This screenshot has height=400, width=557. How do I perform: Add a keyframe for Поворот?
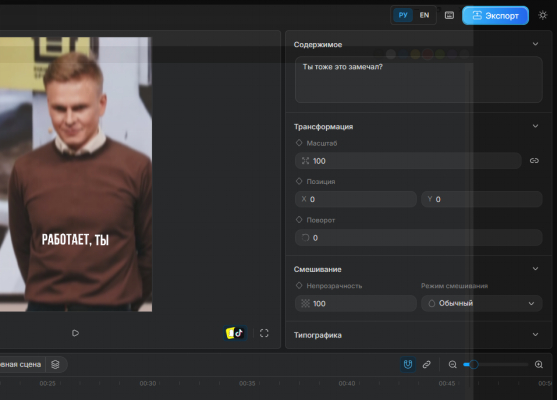tap(299, 220)
